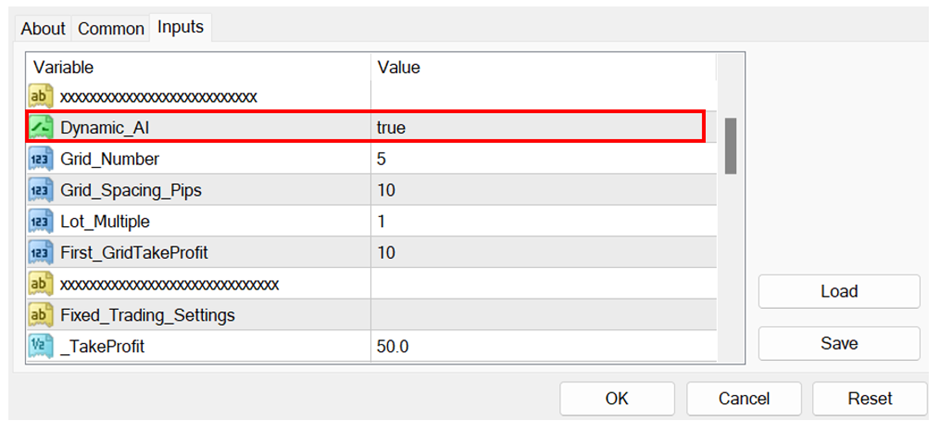Toggle the Dynamic_AI true value
940x421 pixels.
point(391,128)
